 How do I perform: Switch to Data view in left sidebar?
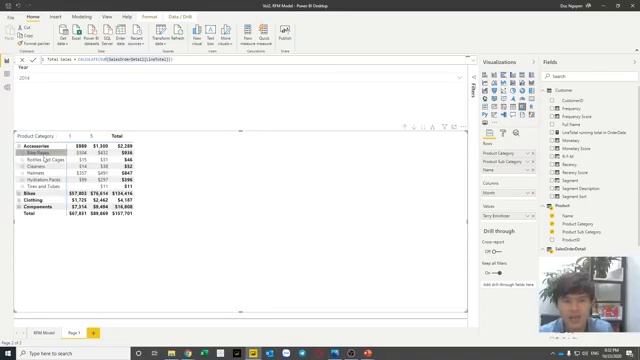7,74
